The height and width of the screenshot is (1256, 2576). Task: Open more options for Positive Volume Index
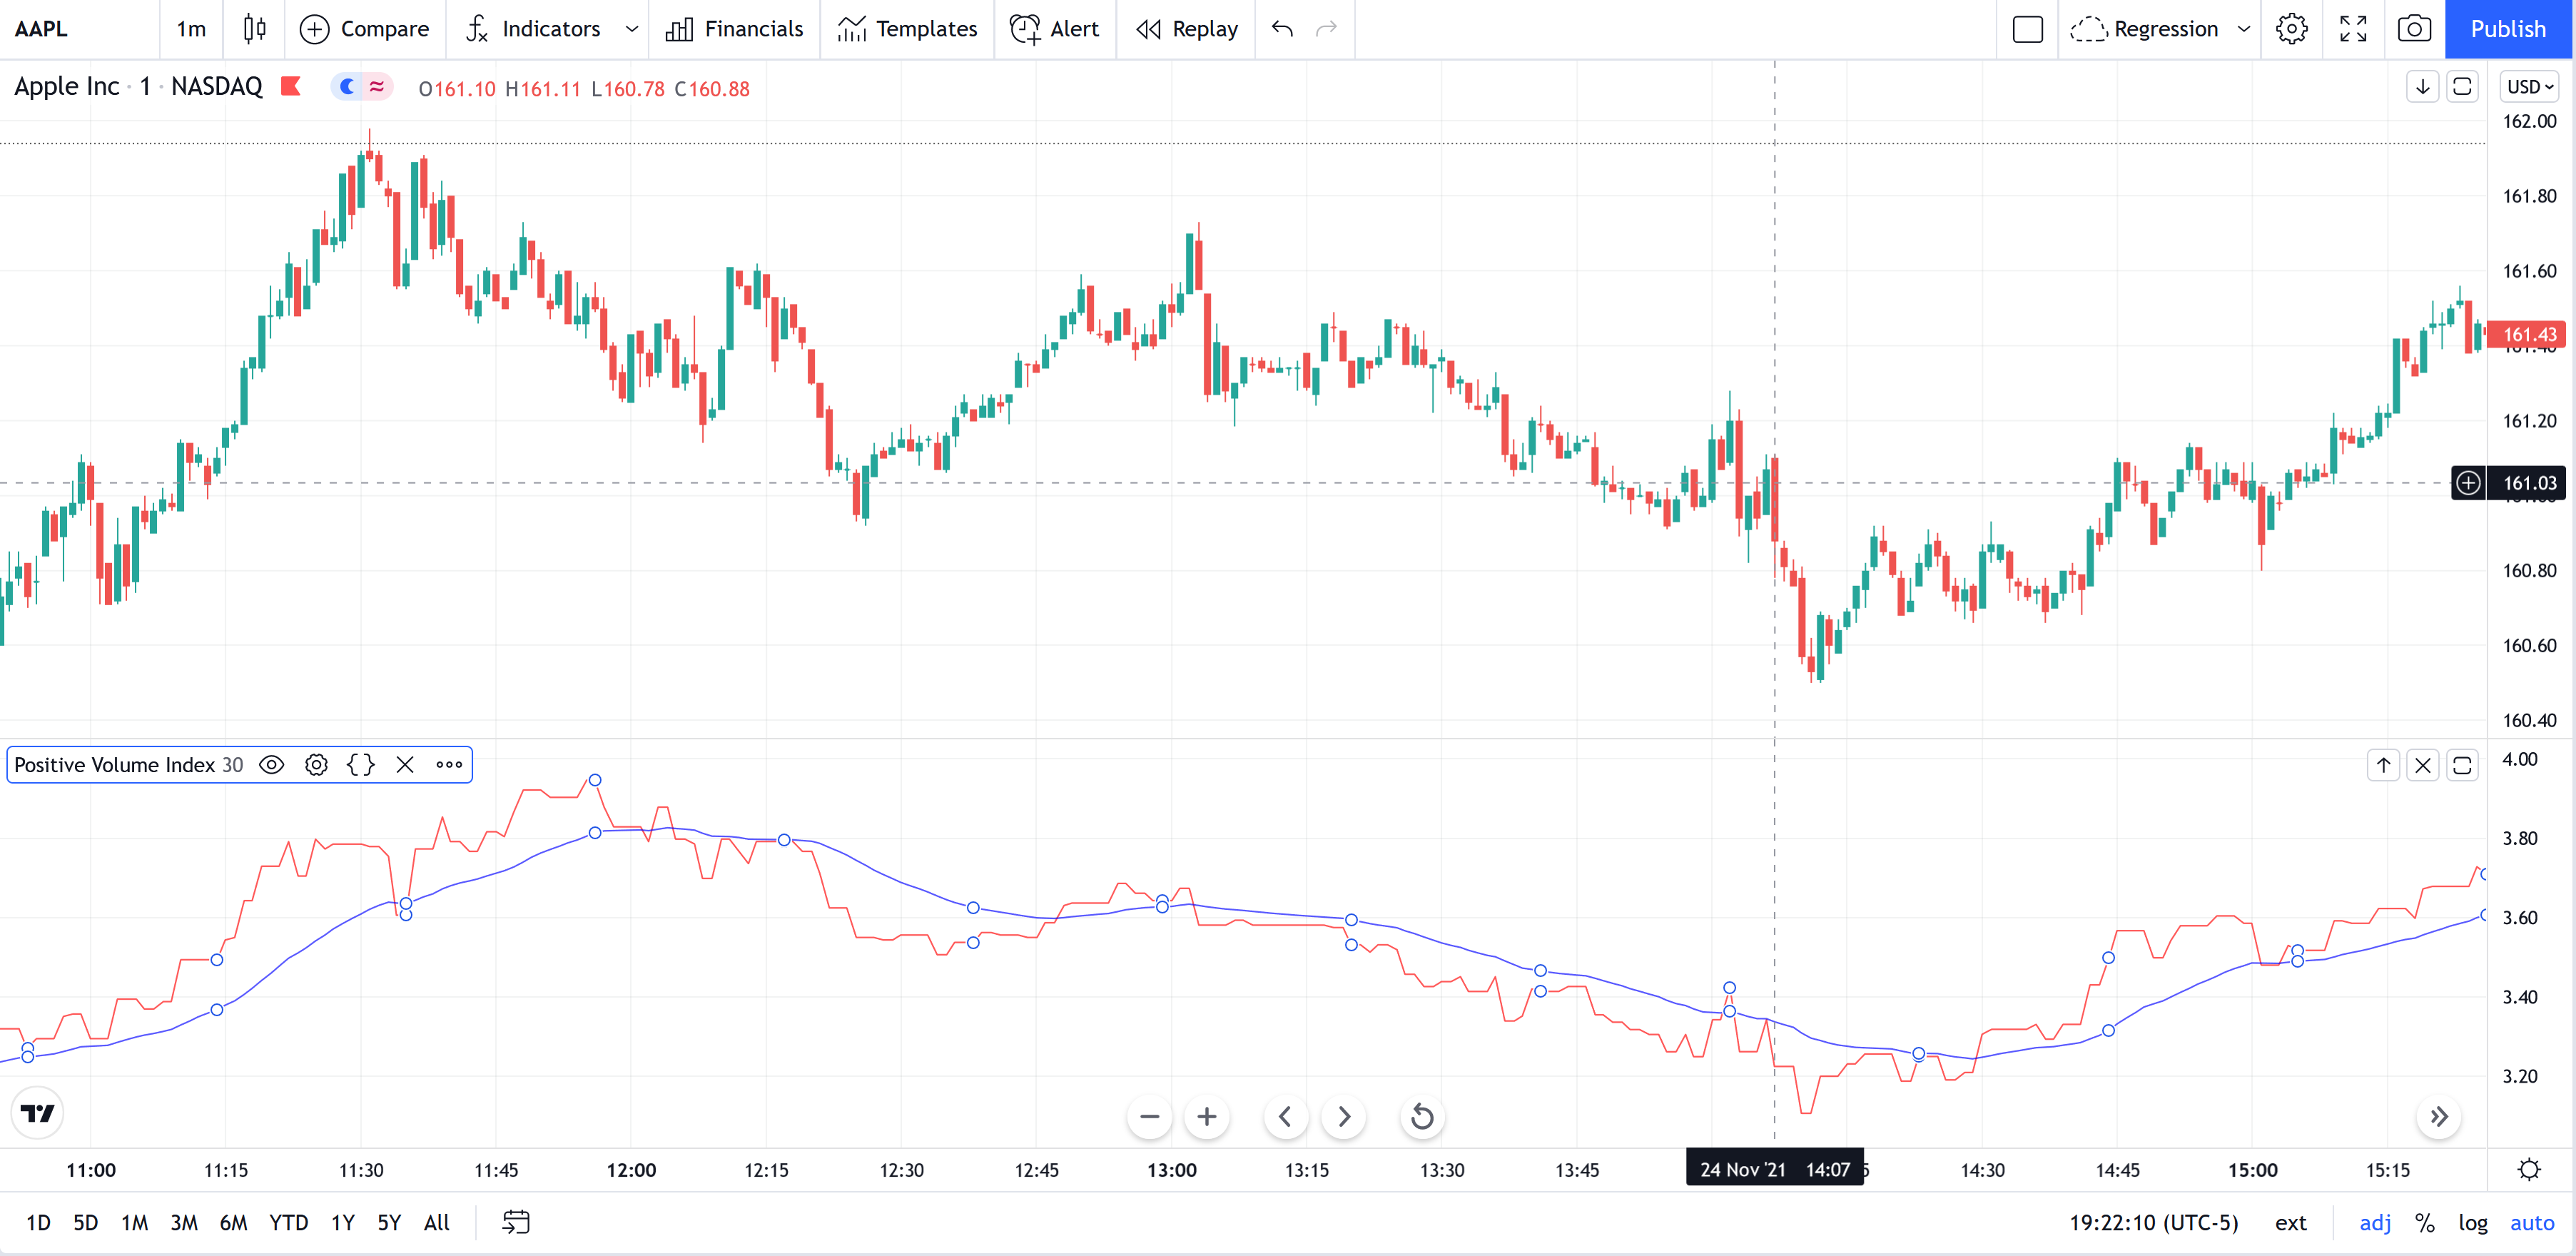[x=449, y=765]
